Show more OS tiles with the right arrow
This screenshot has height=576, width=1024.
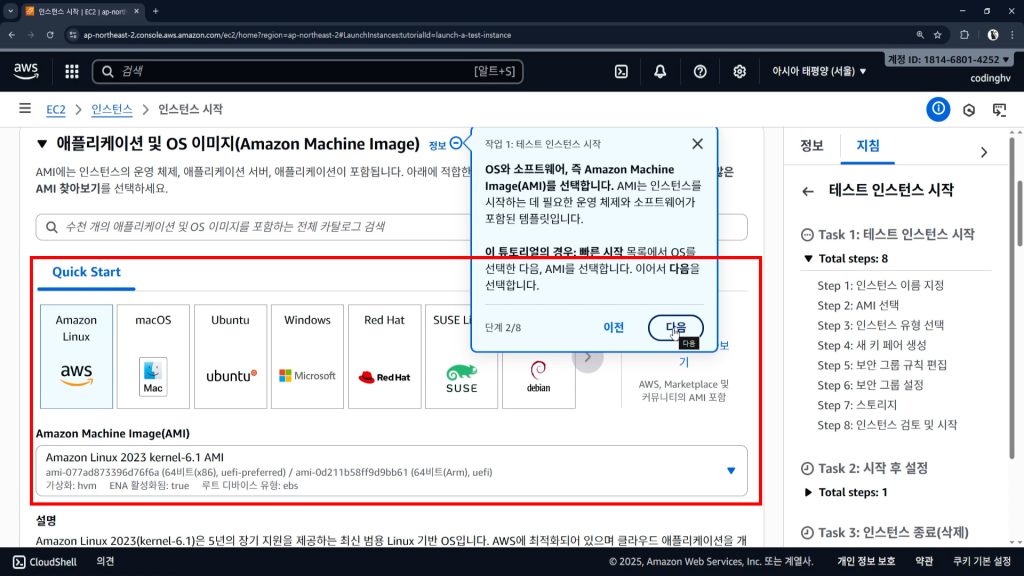coord(588,358)
